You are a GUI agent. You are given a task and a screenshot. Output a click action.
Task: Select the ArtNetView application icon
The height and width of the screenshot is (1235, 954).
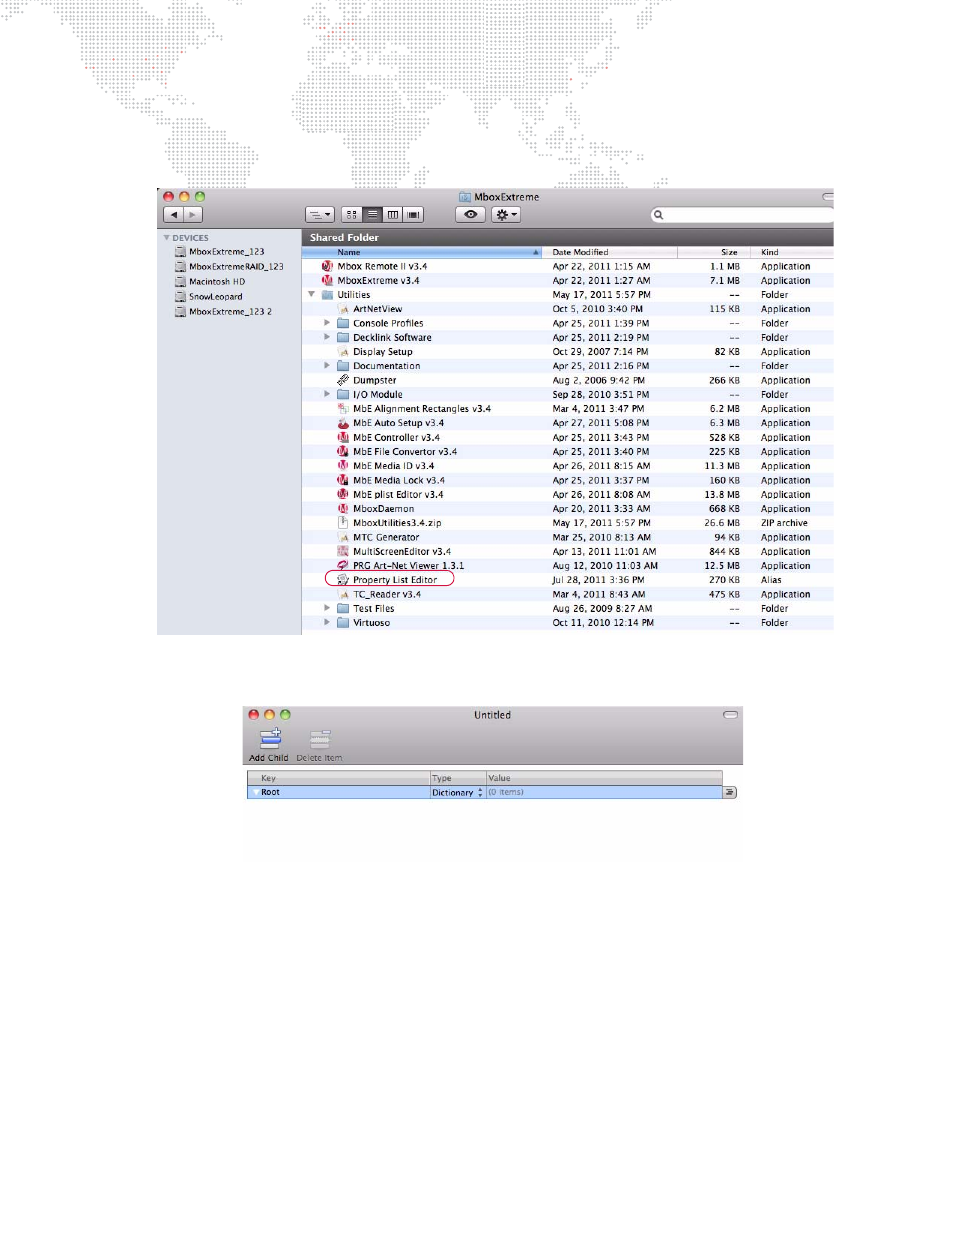(343, 310)
